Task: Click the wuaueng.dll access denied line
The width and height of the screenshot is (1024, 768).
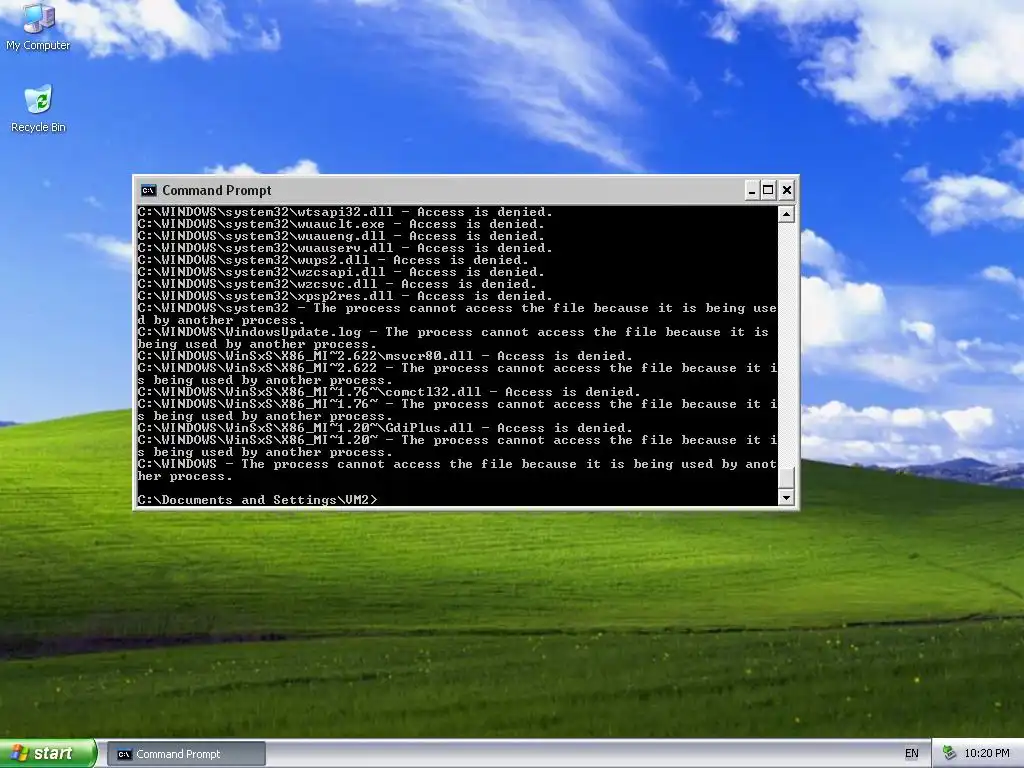Action: coord(342,236)
